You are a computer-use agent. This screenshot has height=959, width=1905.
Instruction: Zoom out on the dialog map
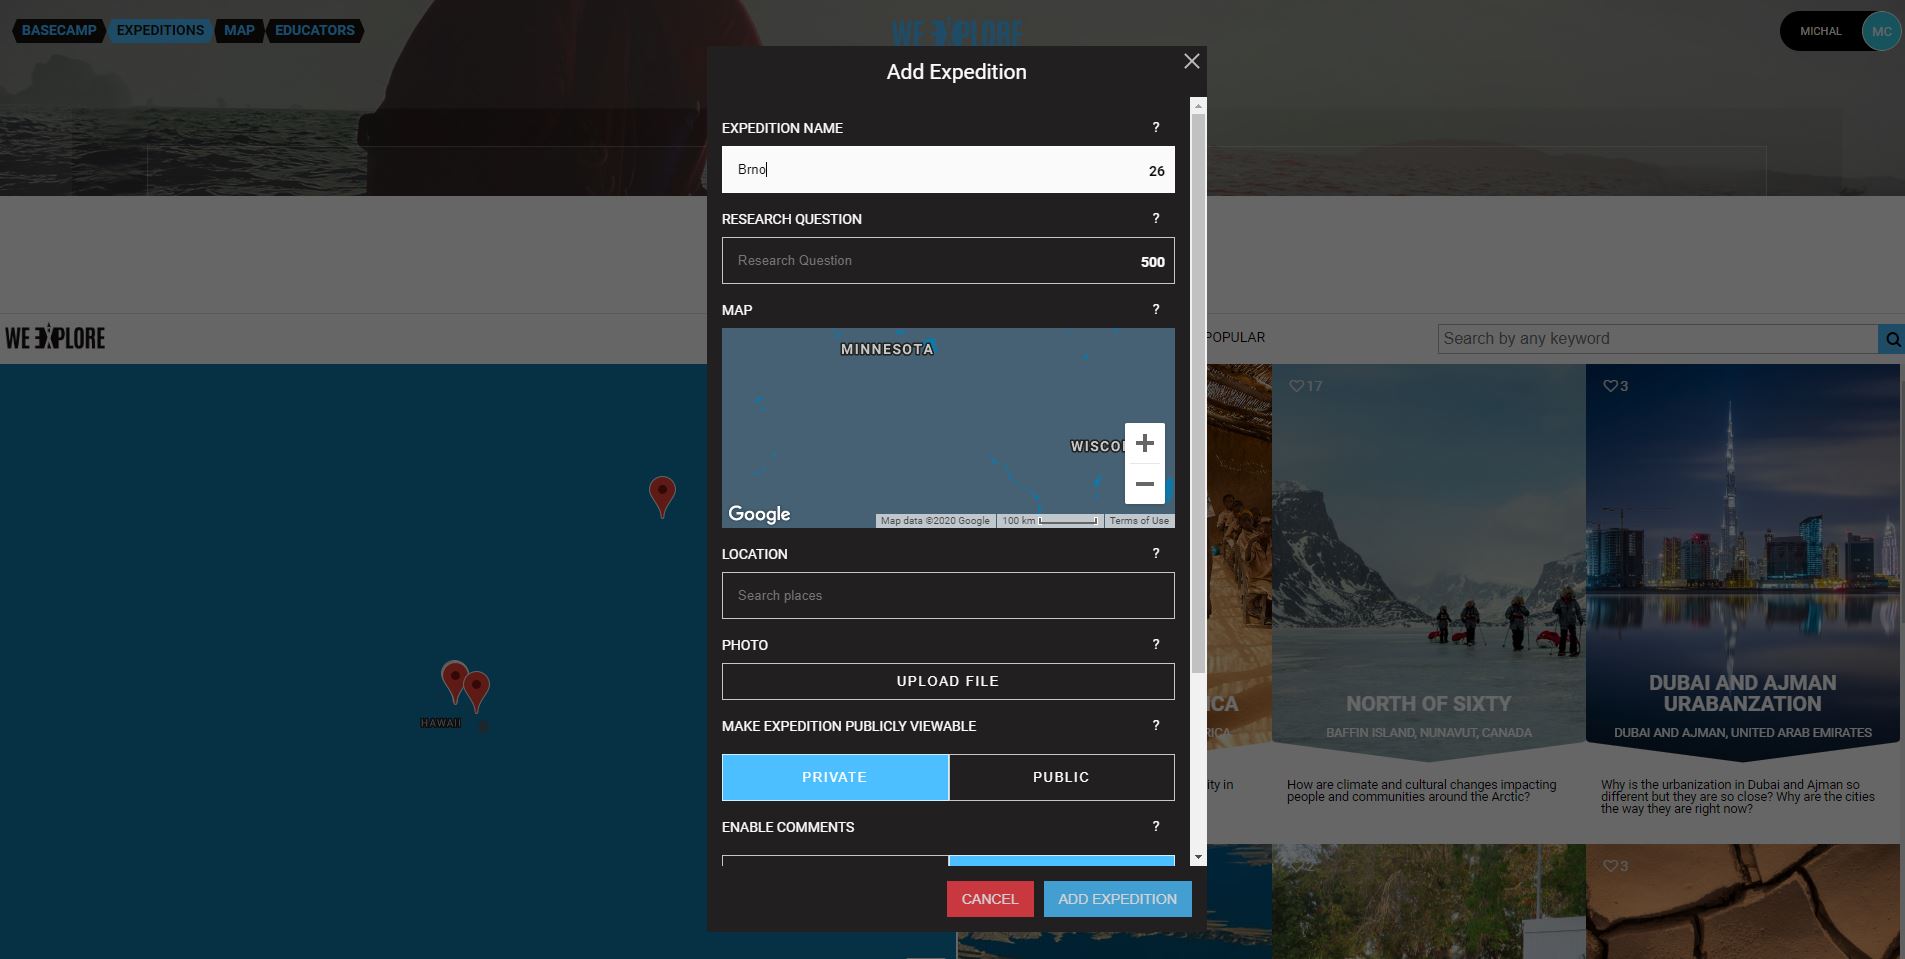1145,484
